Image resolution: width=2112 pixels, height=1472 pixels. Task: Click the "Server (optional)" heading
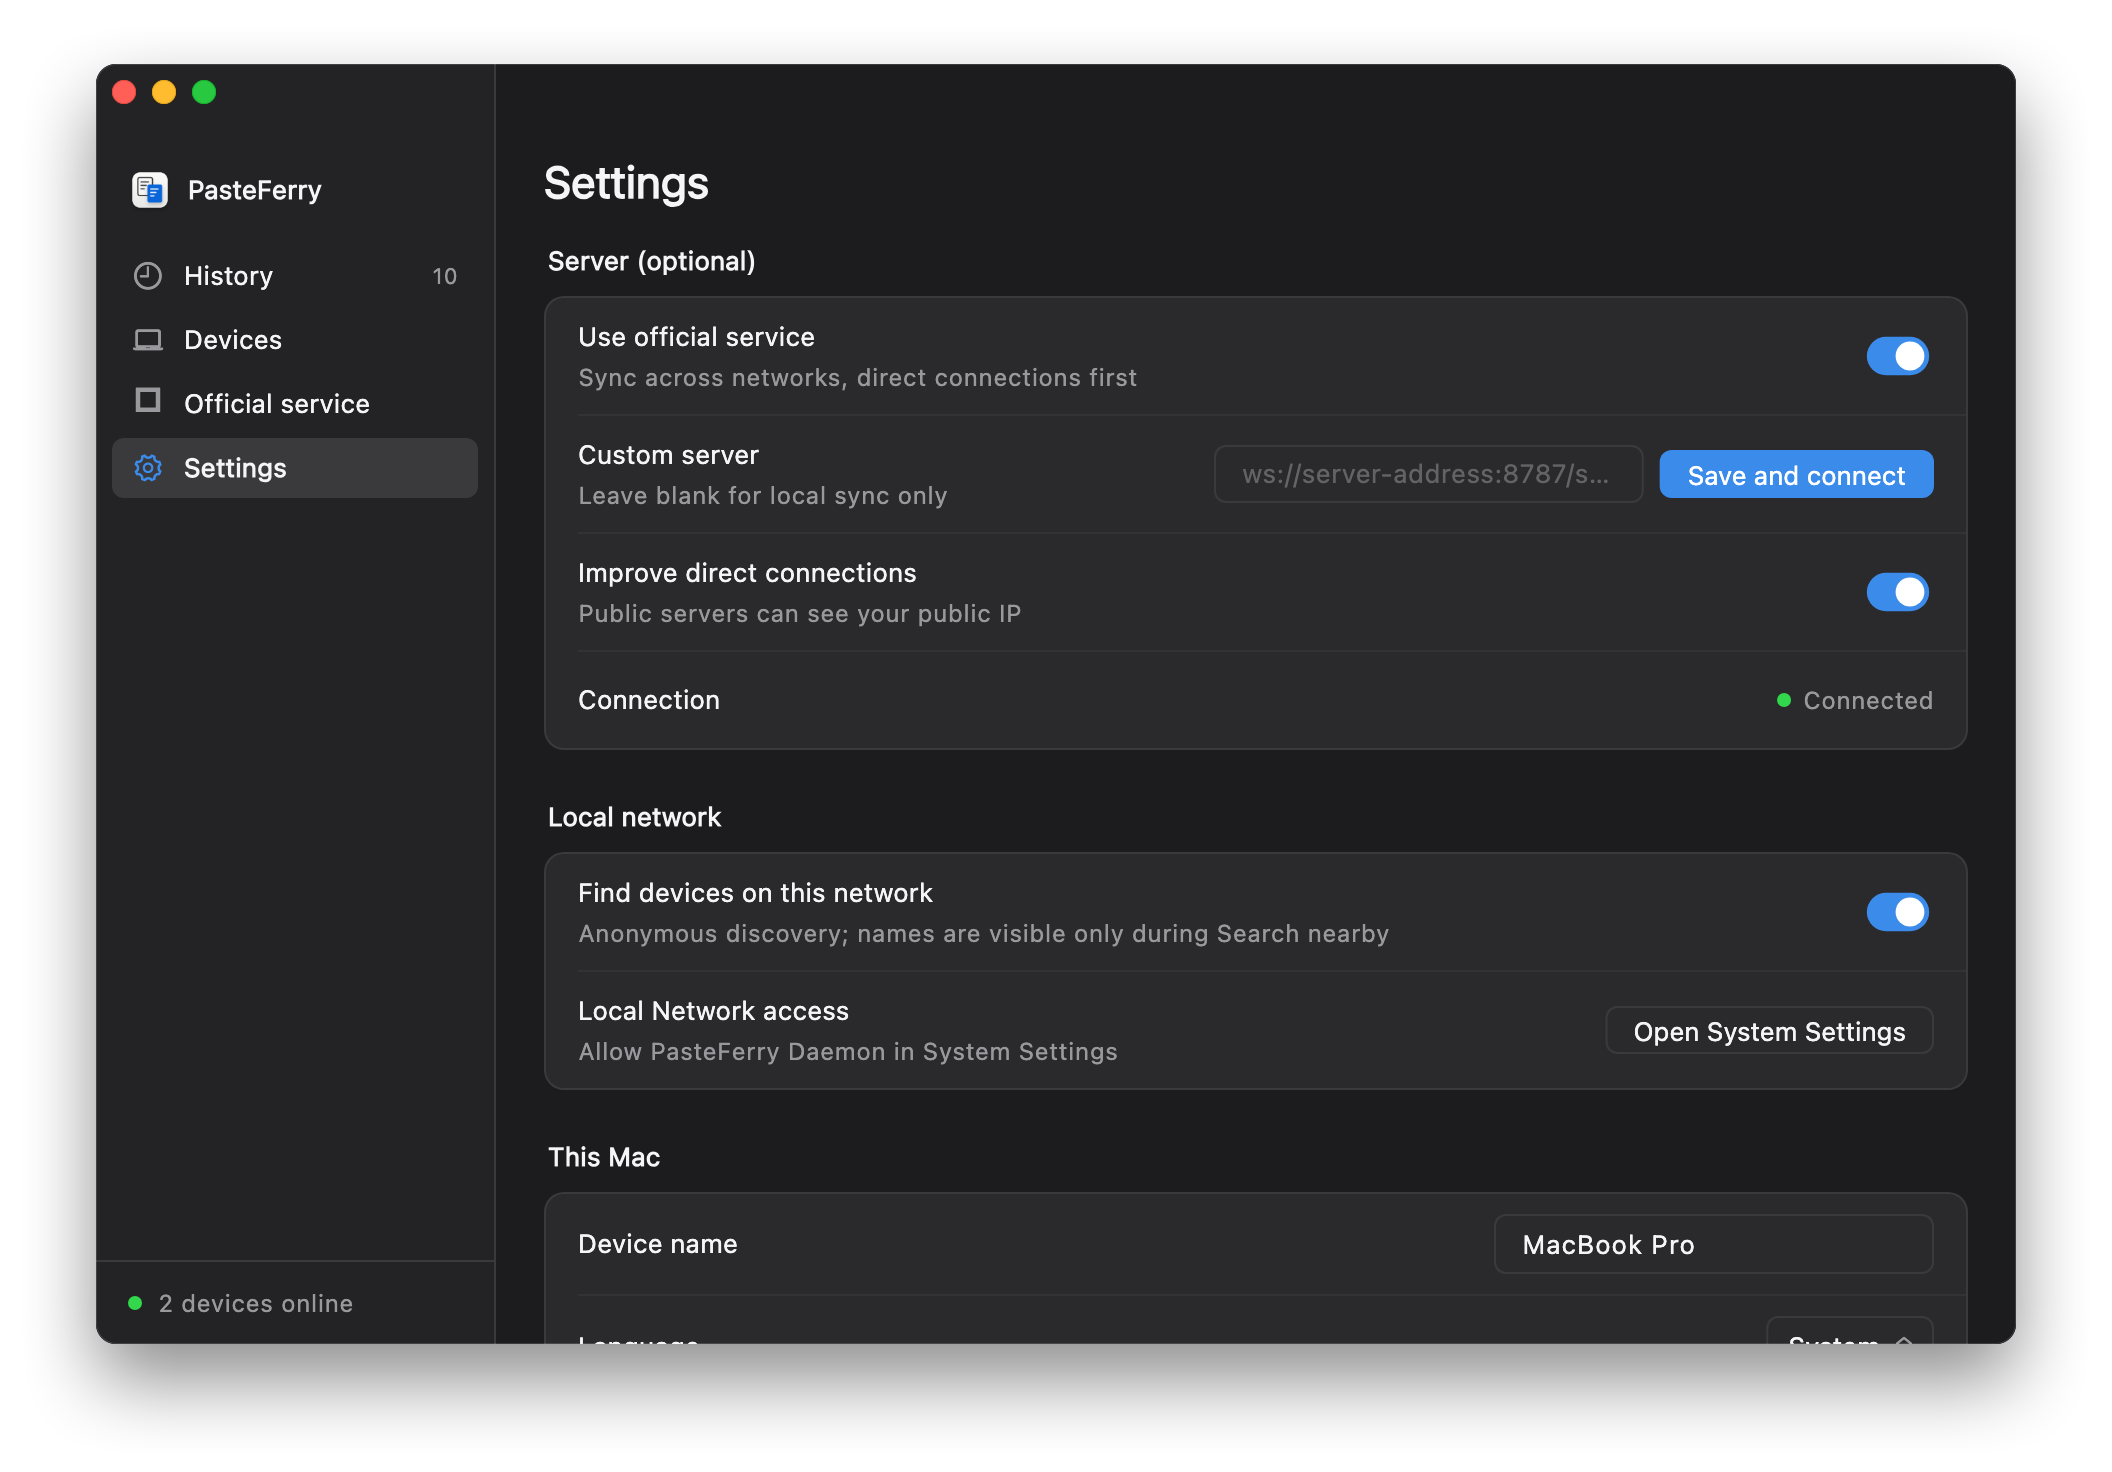(652, 261)
